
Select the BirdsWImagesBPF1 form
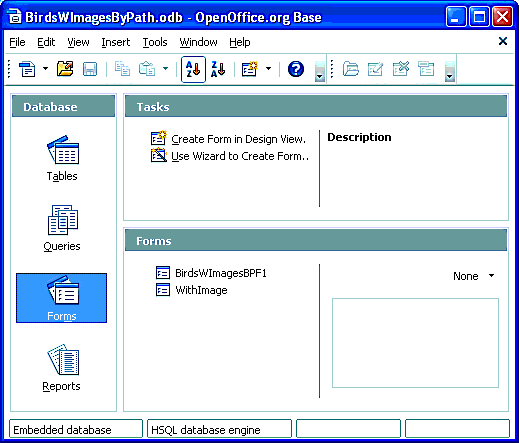click(x=211, y=273)
